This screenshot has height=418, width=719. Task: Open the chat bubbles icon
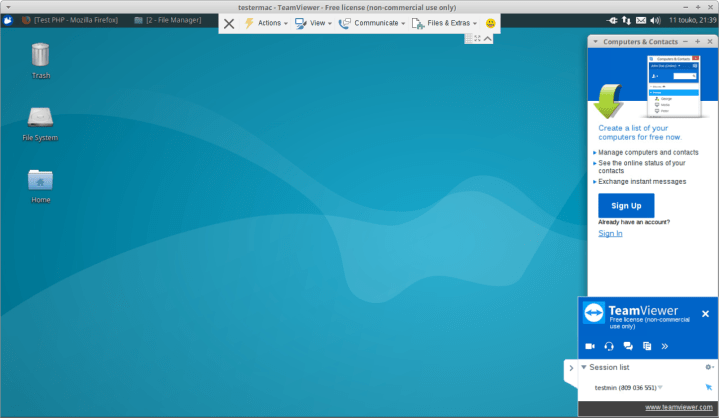click(628, 346)
